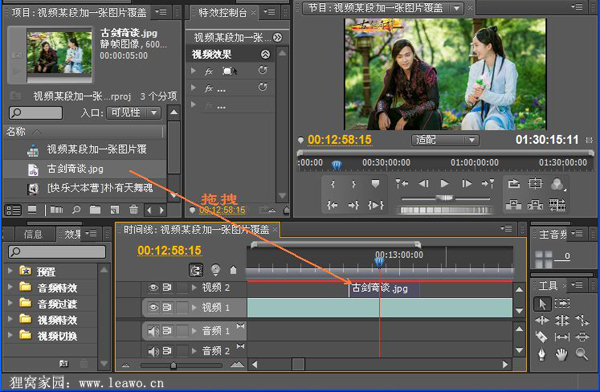Open the timeline panel flyout menu

pos(507,229)
